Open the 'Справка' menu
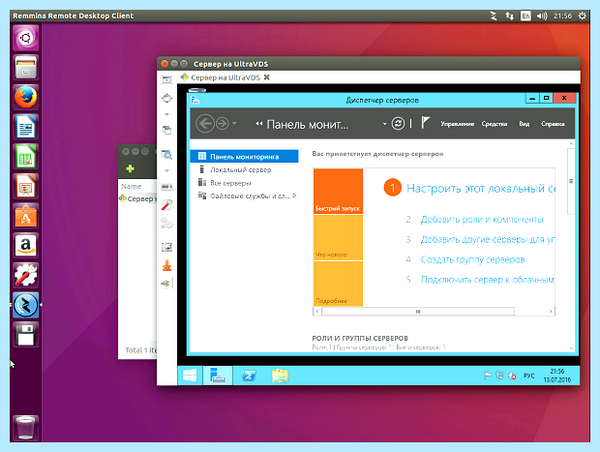600x452 pixels. [x=553, y=124]
